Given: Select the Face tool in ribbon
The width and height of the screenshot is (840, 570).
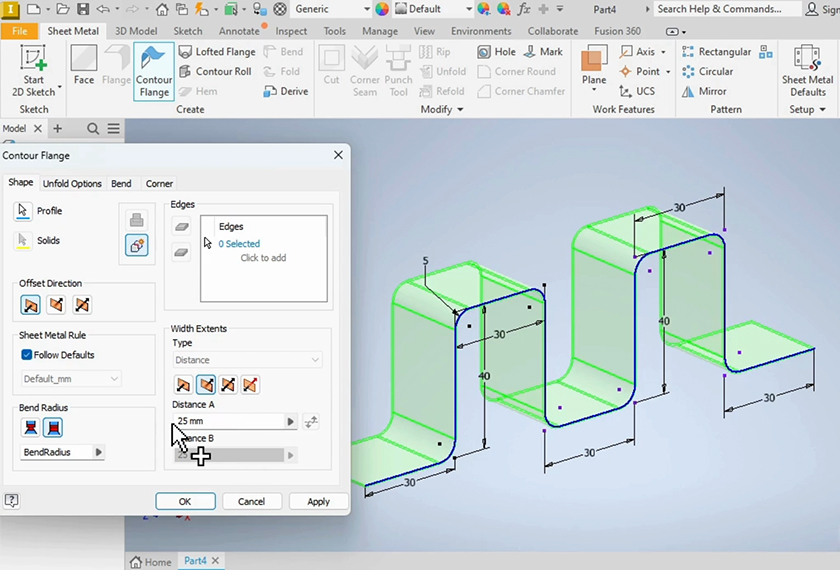Looking at the screenshot, I should click(x=84, y=66).
